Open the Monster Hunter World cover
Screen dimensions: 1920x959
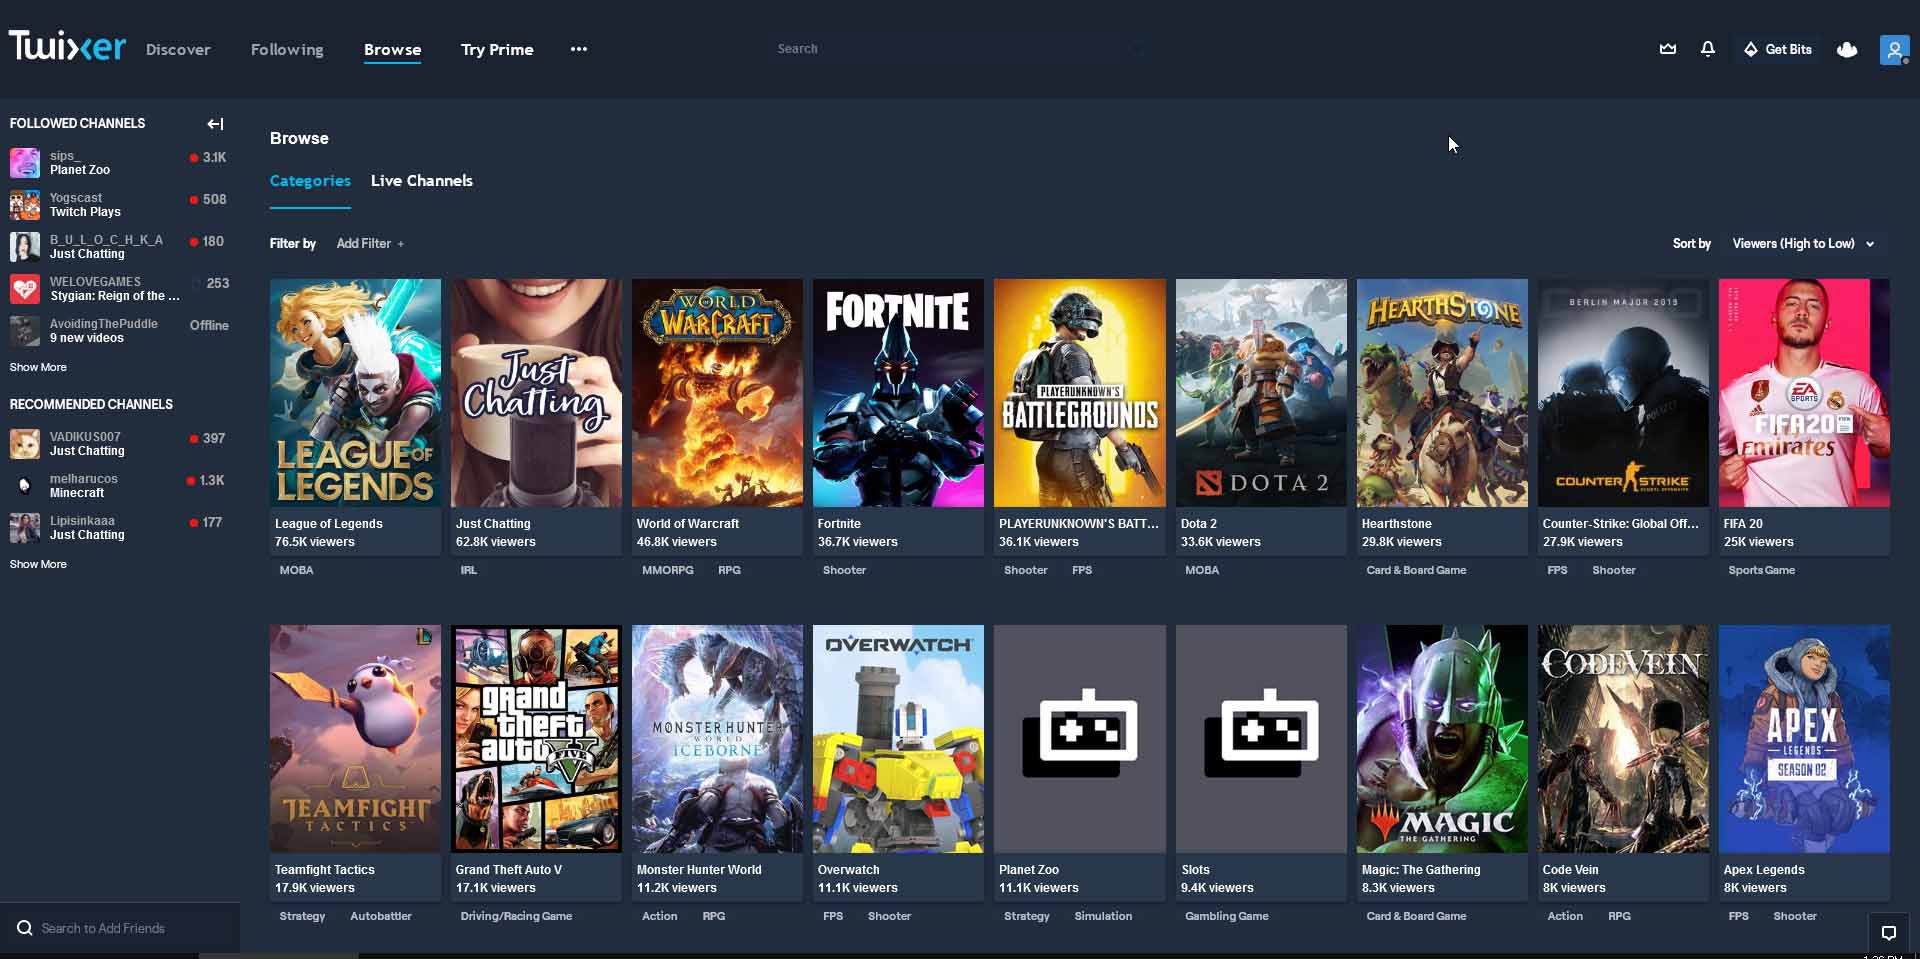[x=717, y=739]
